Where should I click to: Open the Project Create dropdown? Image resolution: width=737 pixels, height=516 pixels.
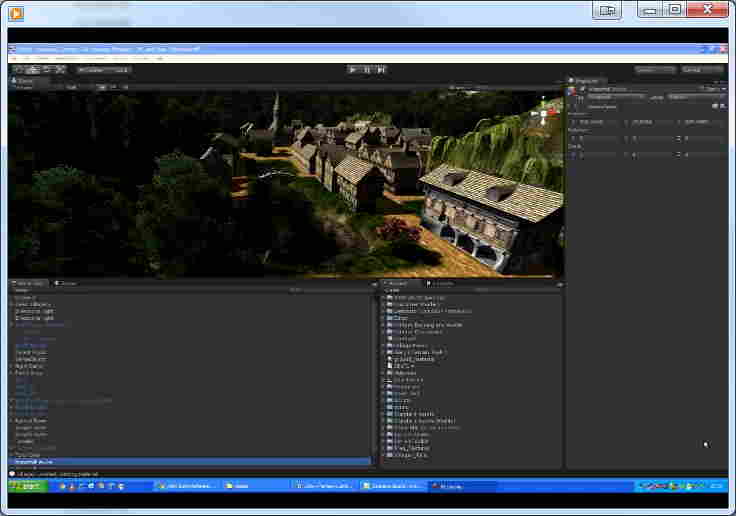[392, 290]
